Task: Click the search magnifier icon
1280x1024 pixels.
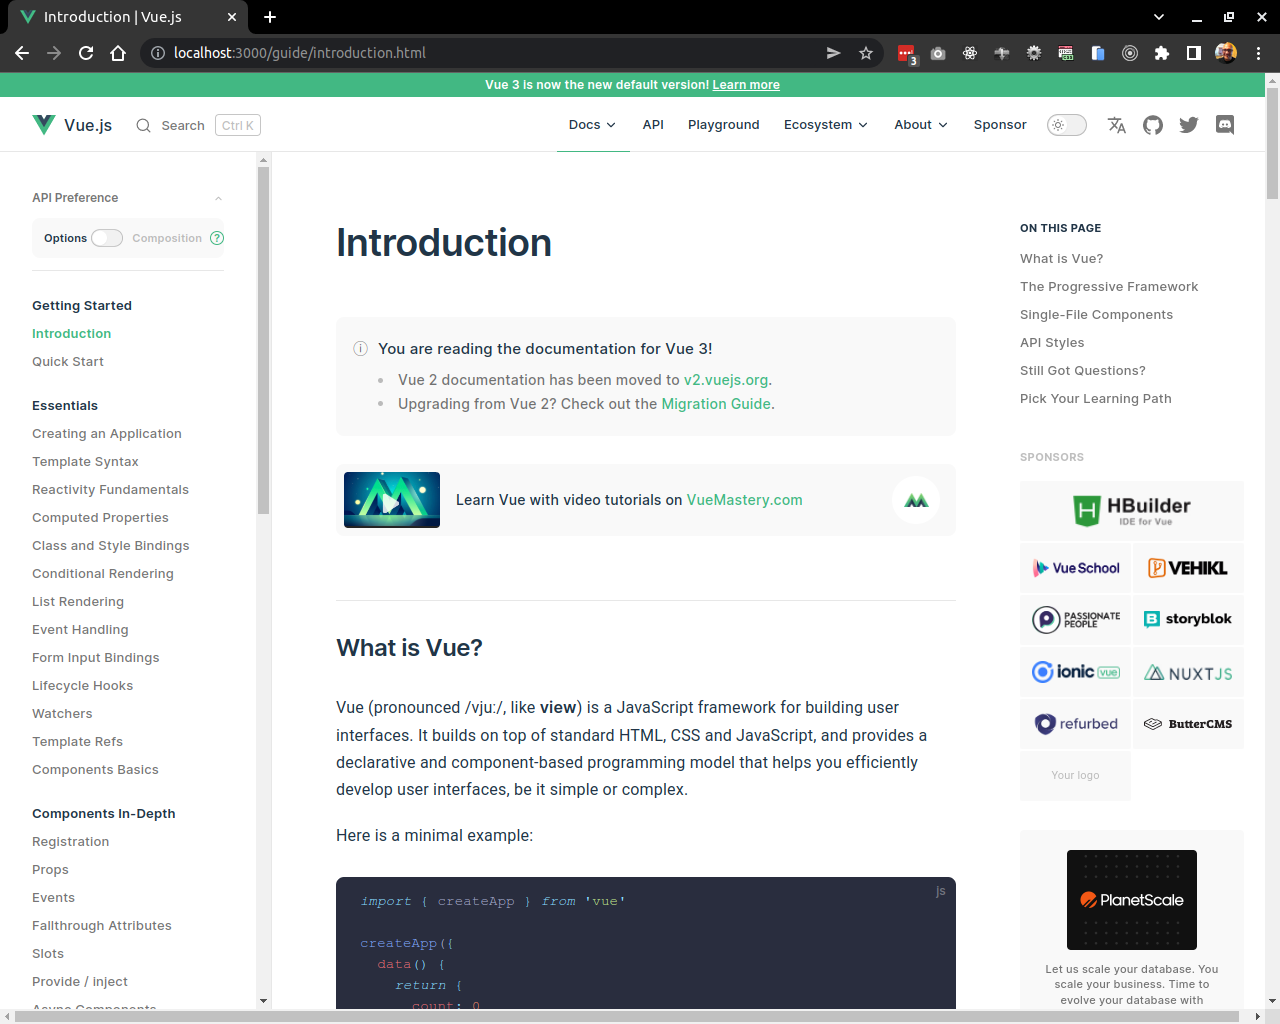Action: [144, 125]
